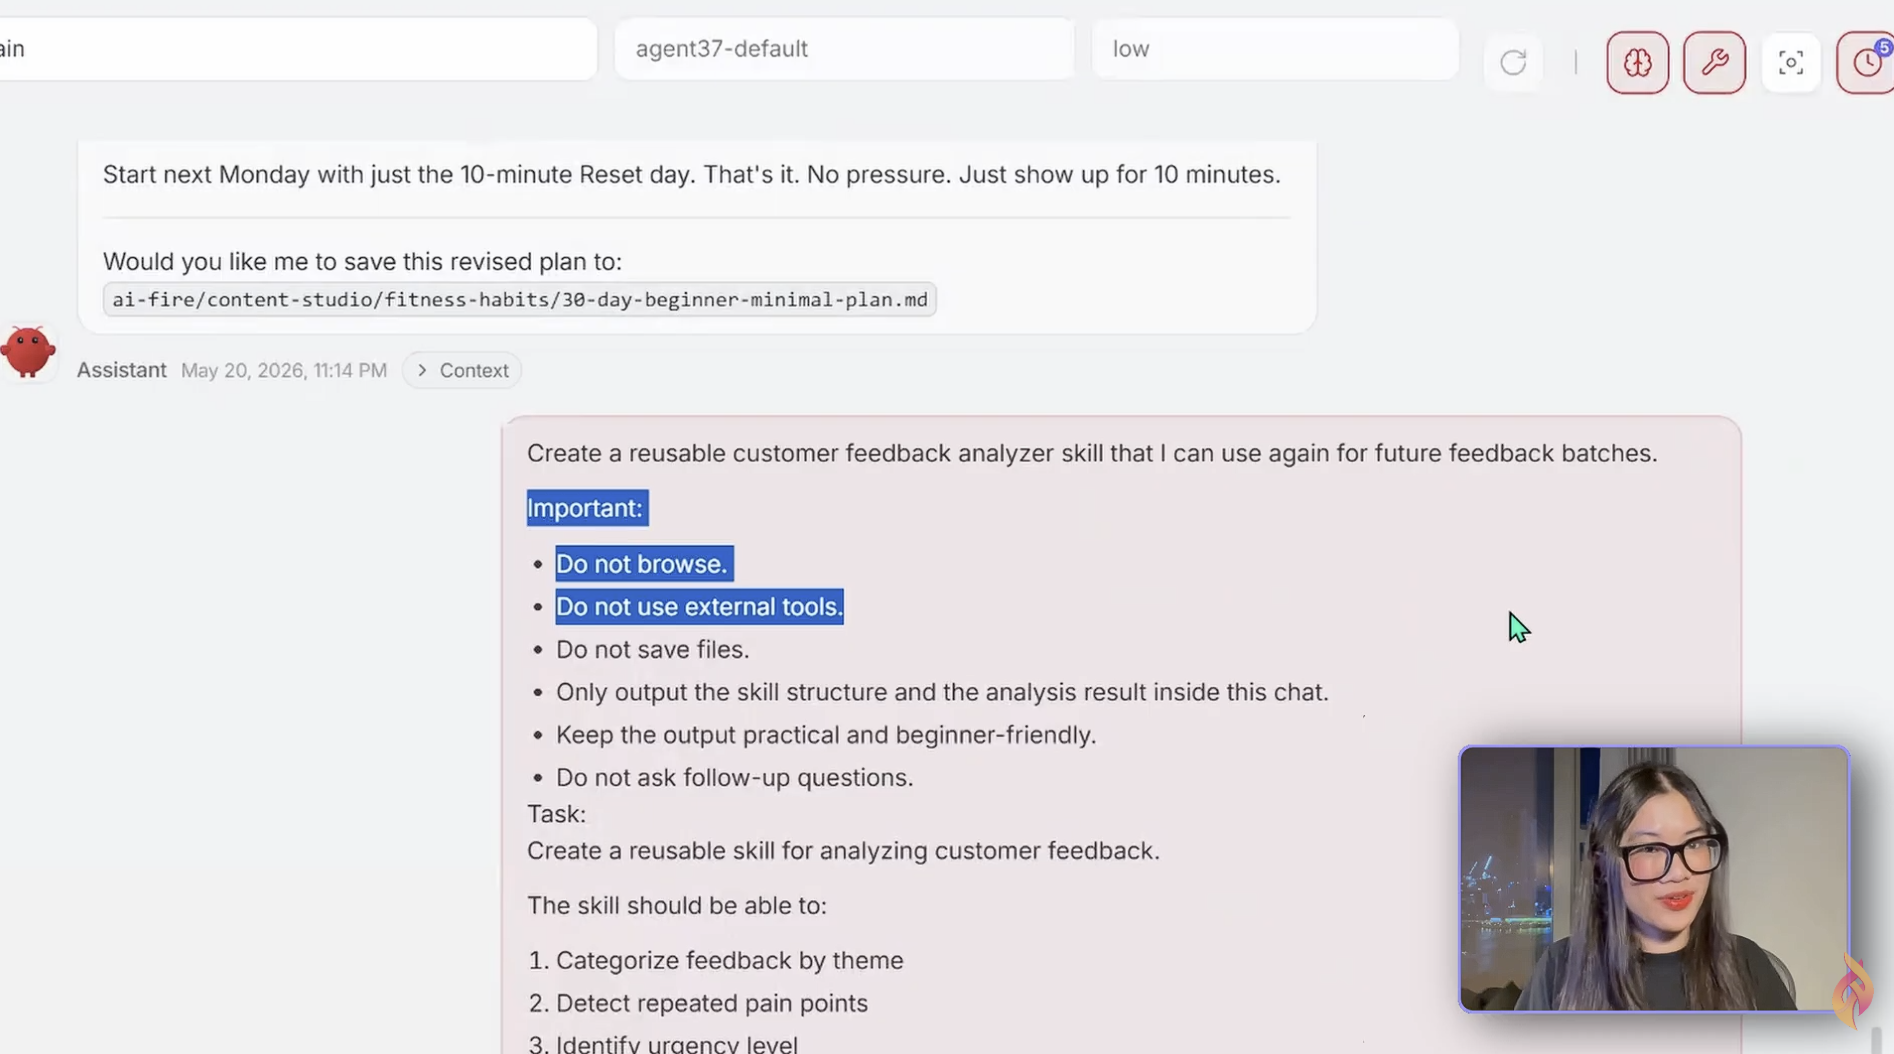This screenshot has height=1054, width=1894.
Task: Click the May 20, 2026 timestamp
Action: [x=284, y=370]
